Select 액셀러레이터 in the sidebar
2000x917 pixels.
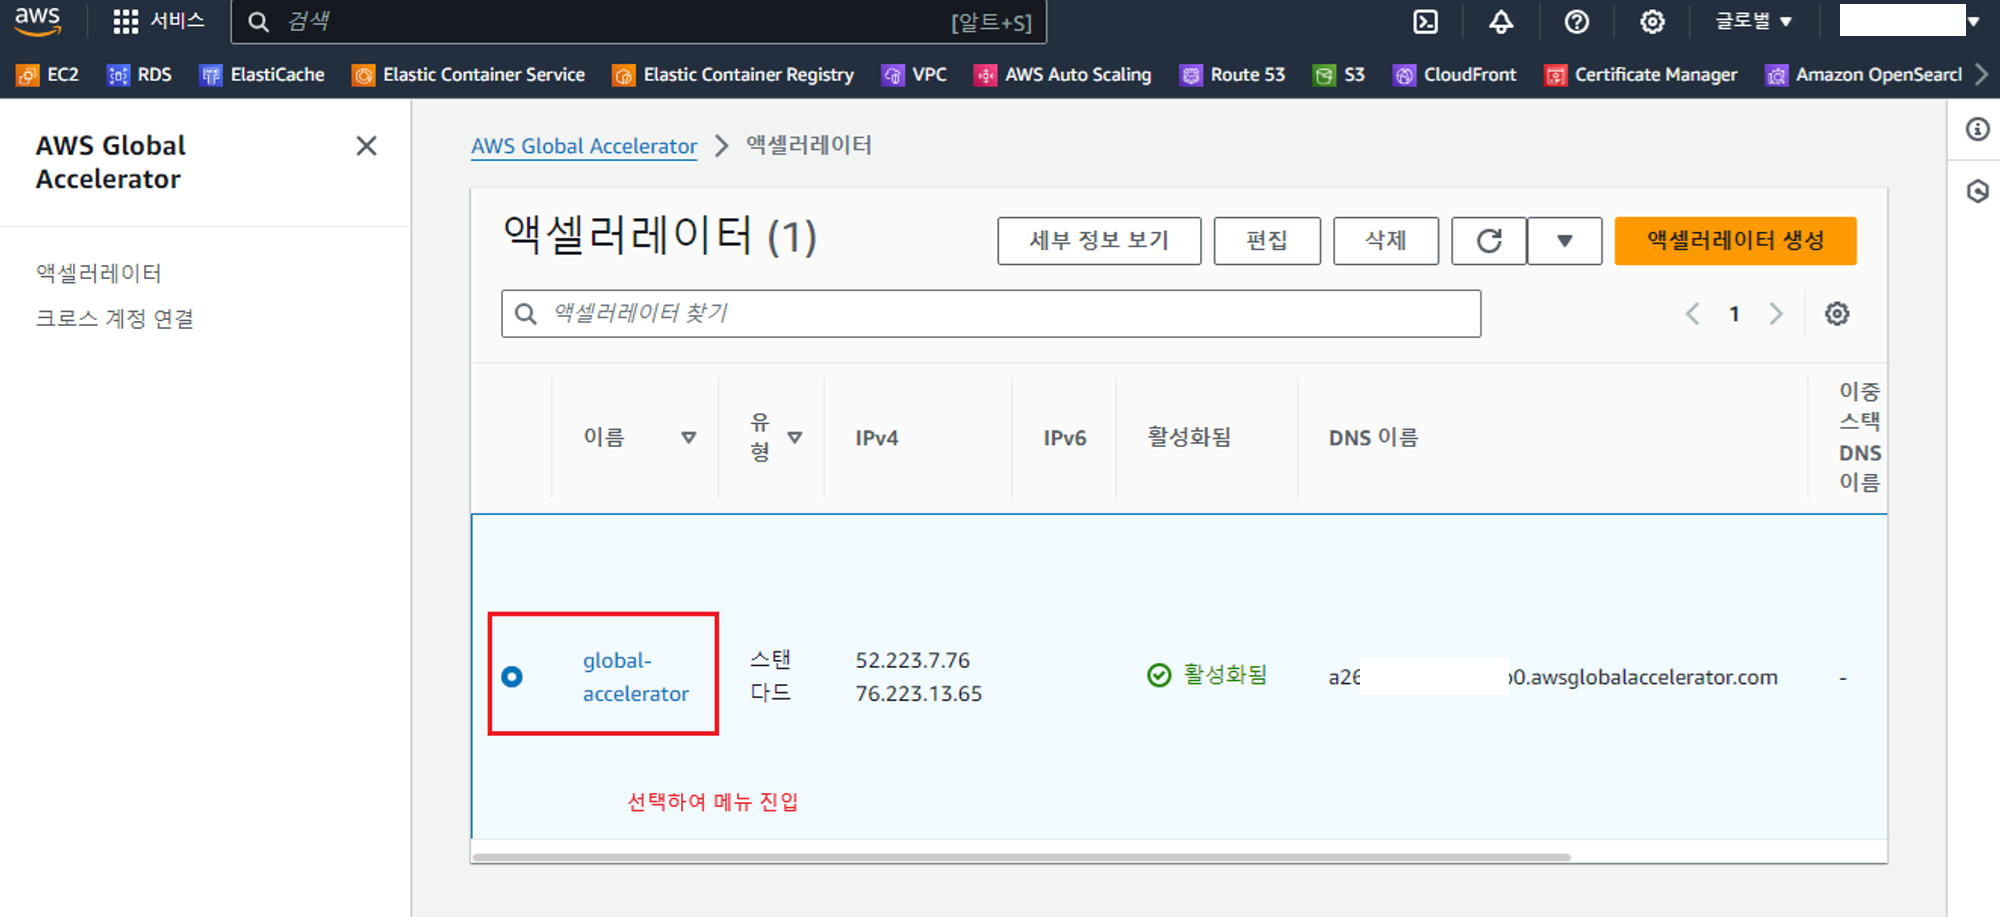(x=98, y=273)
